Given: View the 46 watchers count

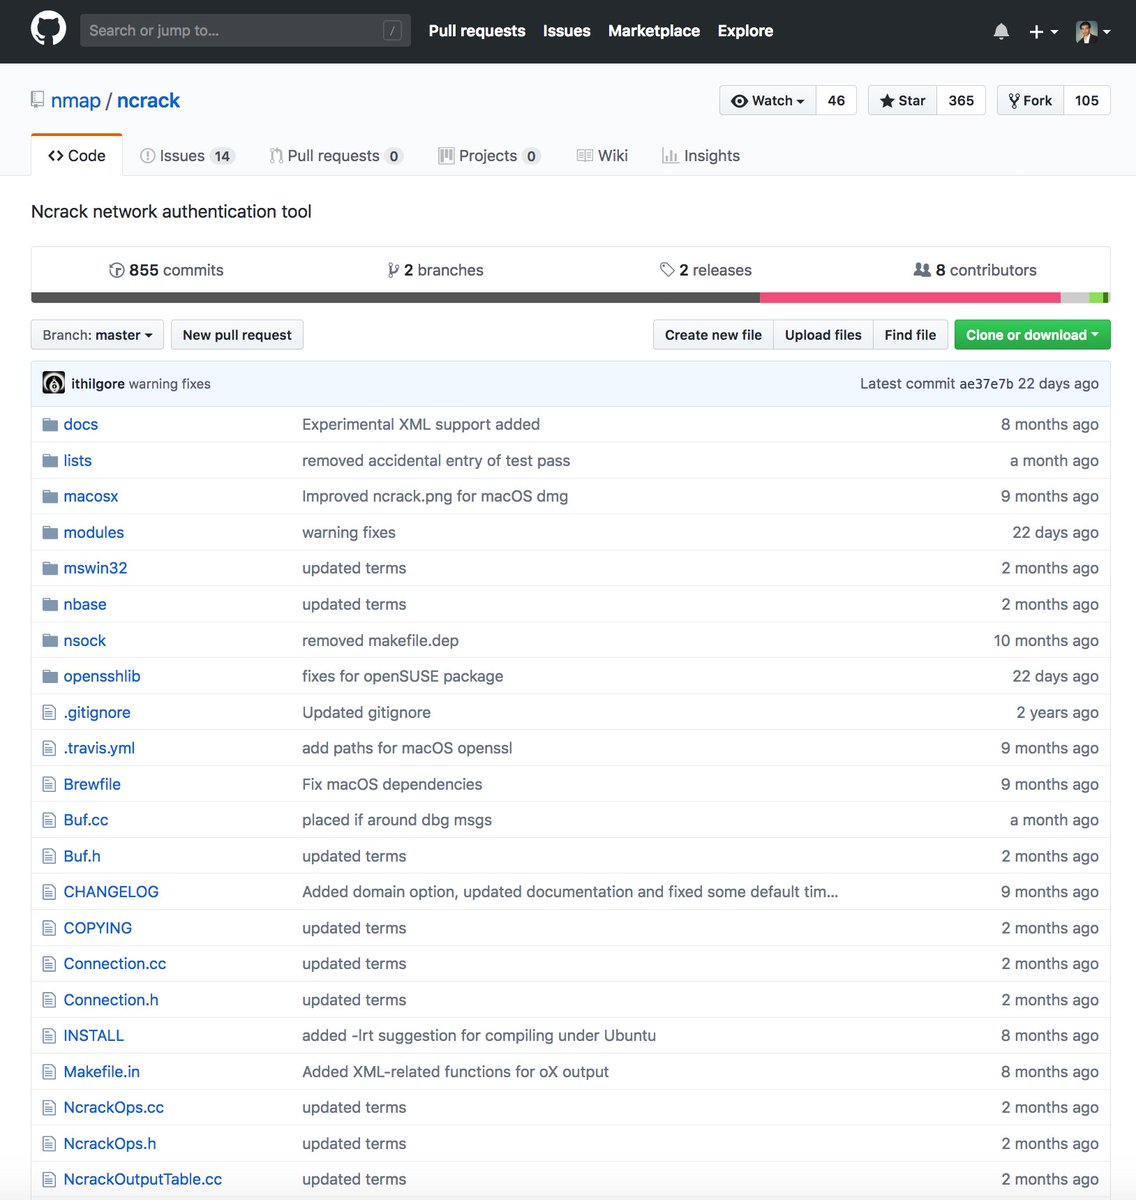Looking at the screenshot, I should click(836, 100).
